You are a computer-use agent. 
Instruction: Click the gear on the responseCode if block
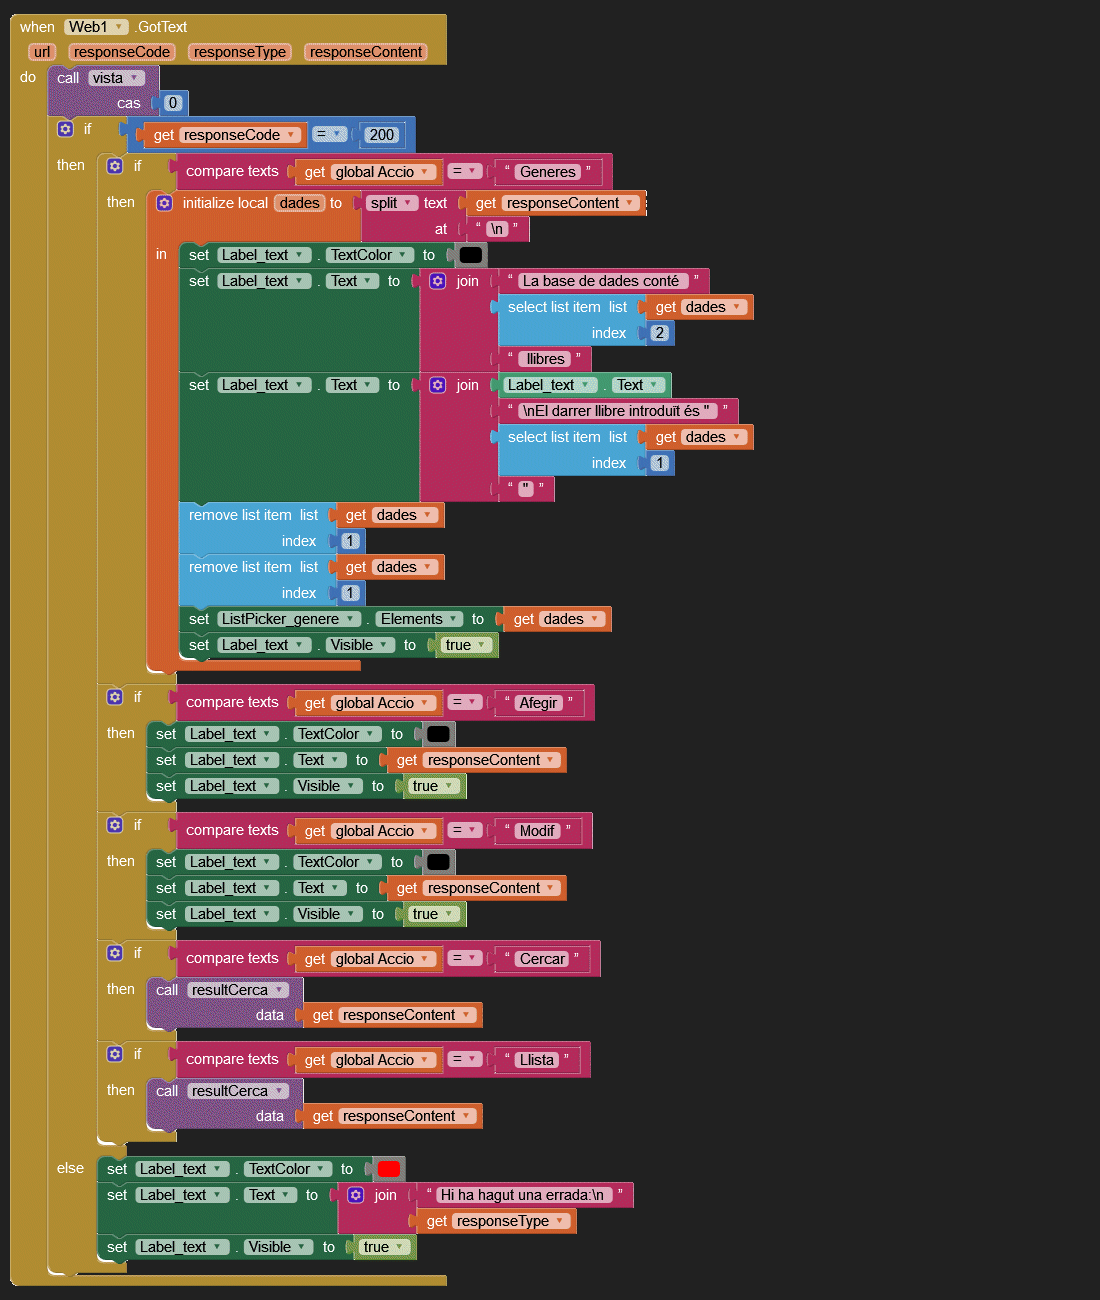pyautogui.click(x=65, y=129)
